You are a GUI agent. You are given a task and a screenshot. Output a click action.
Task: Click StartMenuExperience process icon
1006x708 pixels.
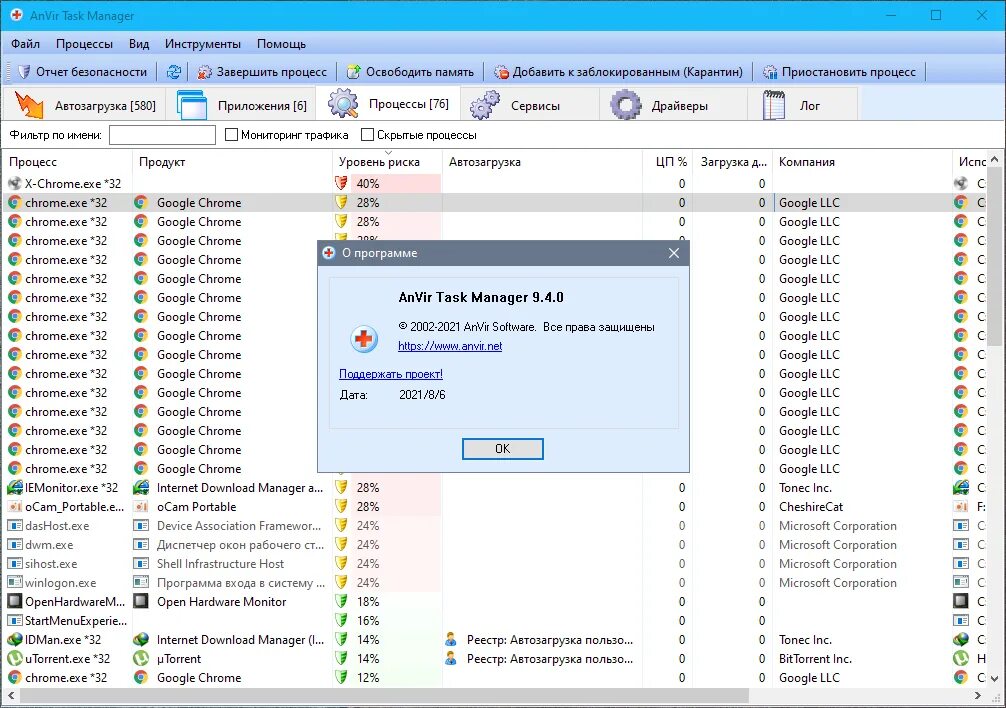tap(15, 620)
